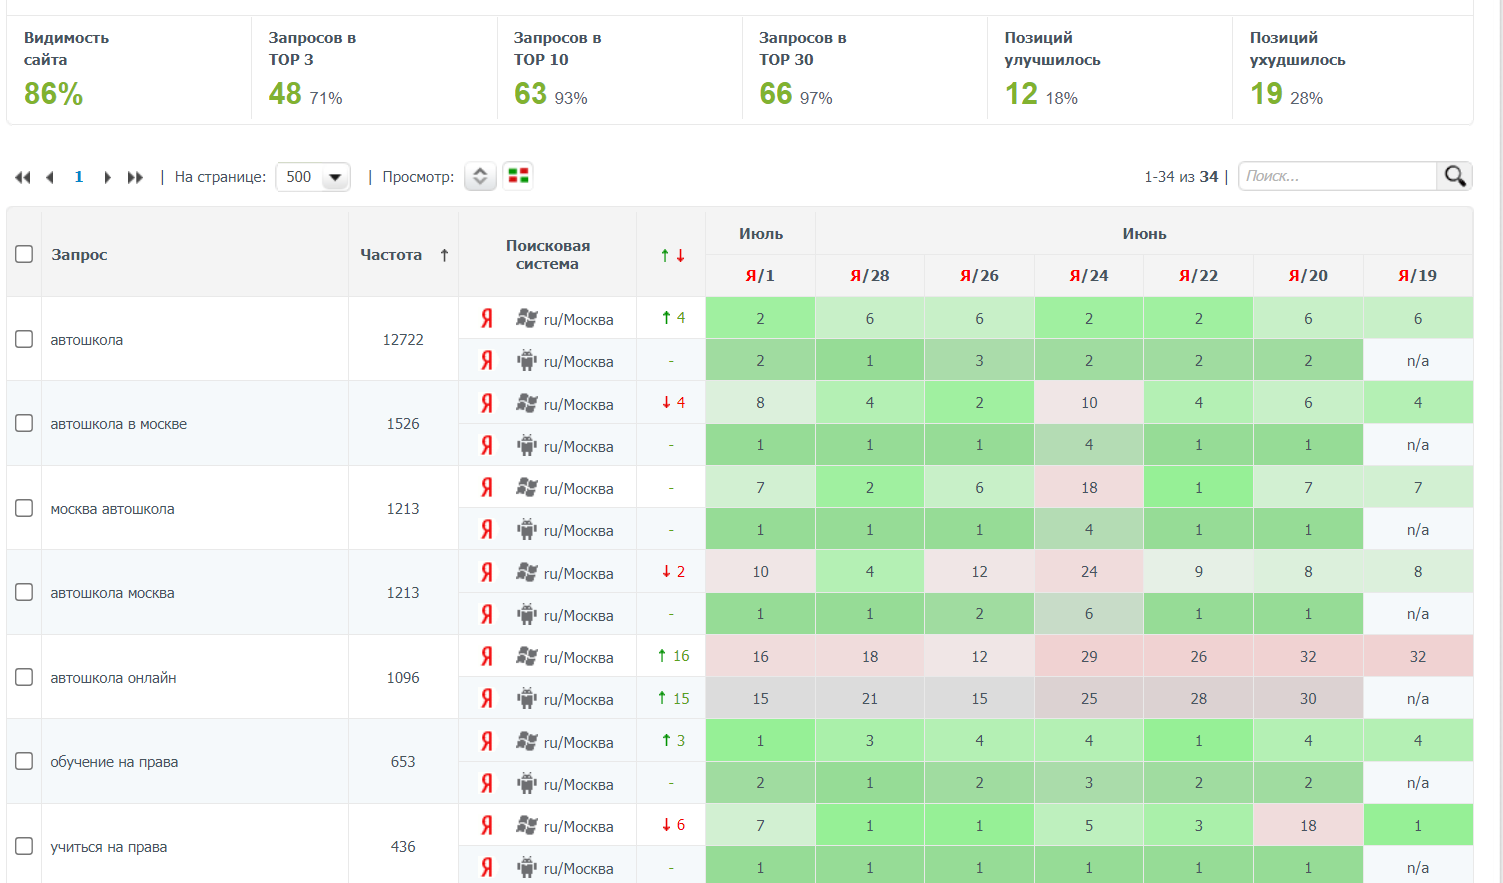Sort by Частота using the up arrow

point(444,255)
